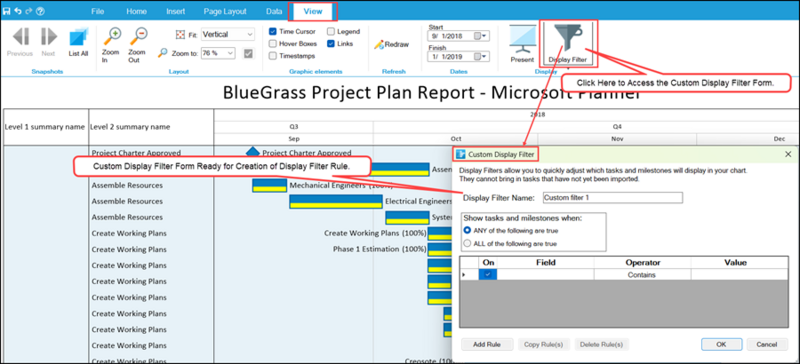This screenshot has height=364, width=800.
Task: Select the rule row arrow header
Action: (x=469, y=275)
